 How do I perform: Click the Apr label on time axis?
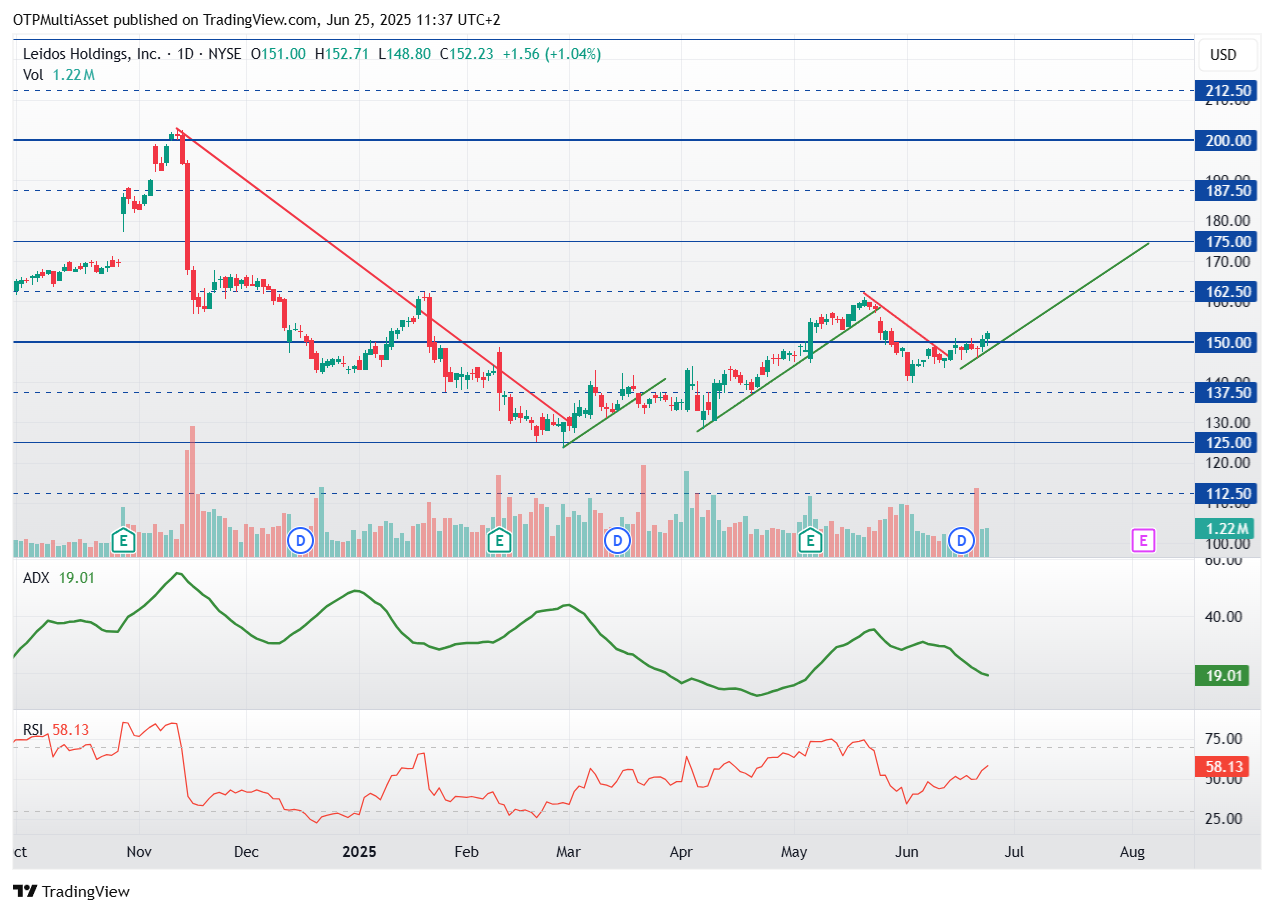[681, 852]
